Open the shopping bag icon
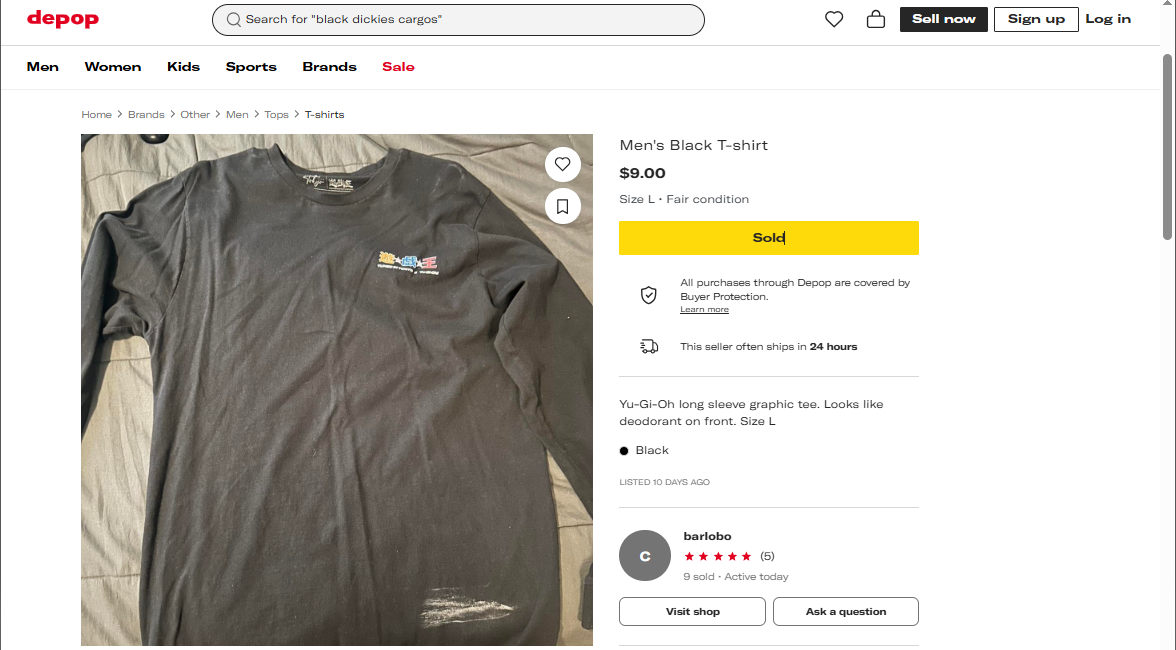Viewport: 1176px width, 650px height. tap(876, 19)
